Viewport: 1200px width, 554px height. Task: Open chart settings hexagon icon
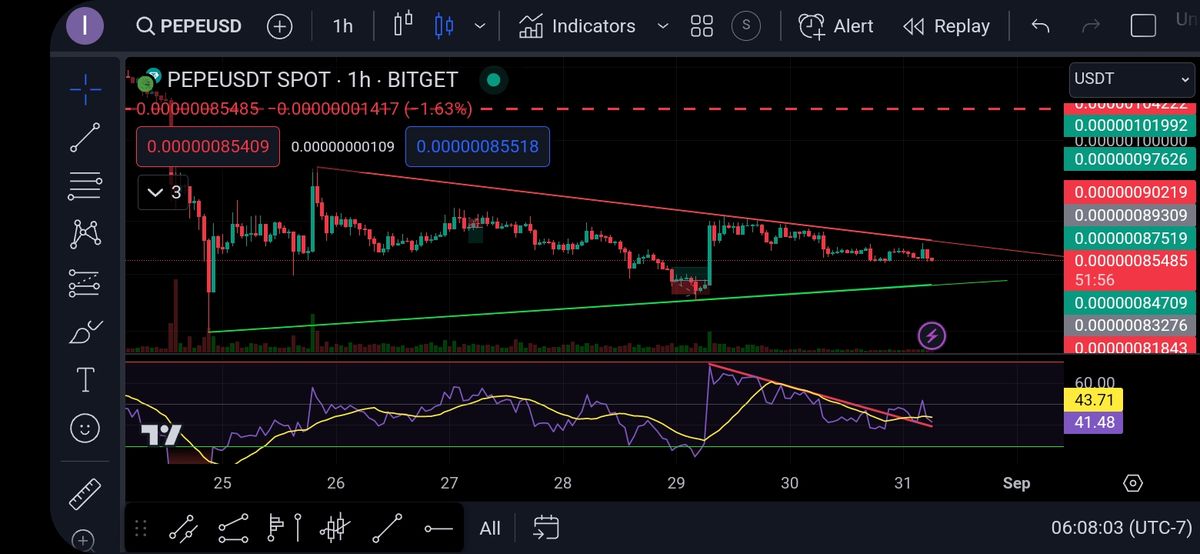(1132, 483)
